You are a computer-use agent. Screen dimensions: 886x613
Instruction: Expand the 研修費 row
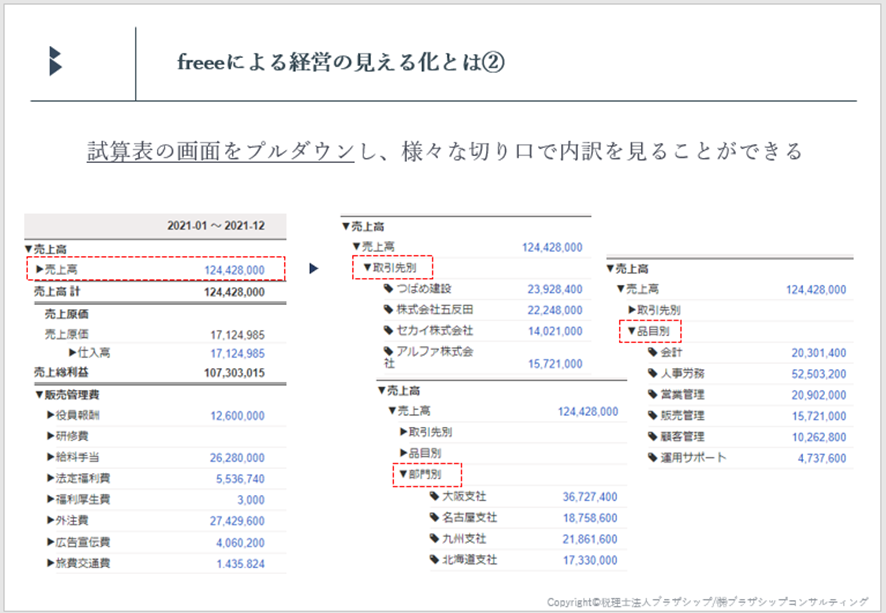pos(51,436)
